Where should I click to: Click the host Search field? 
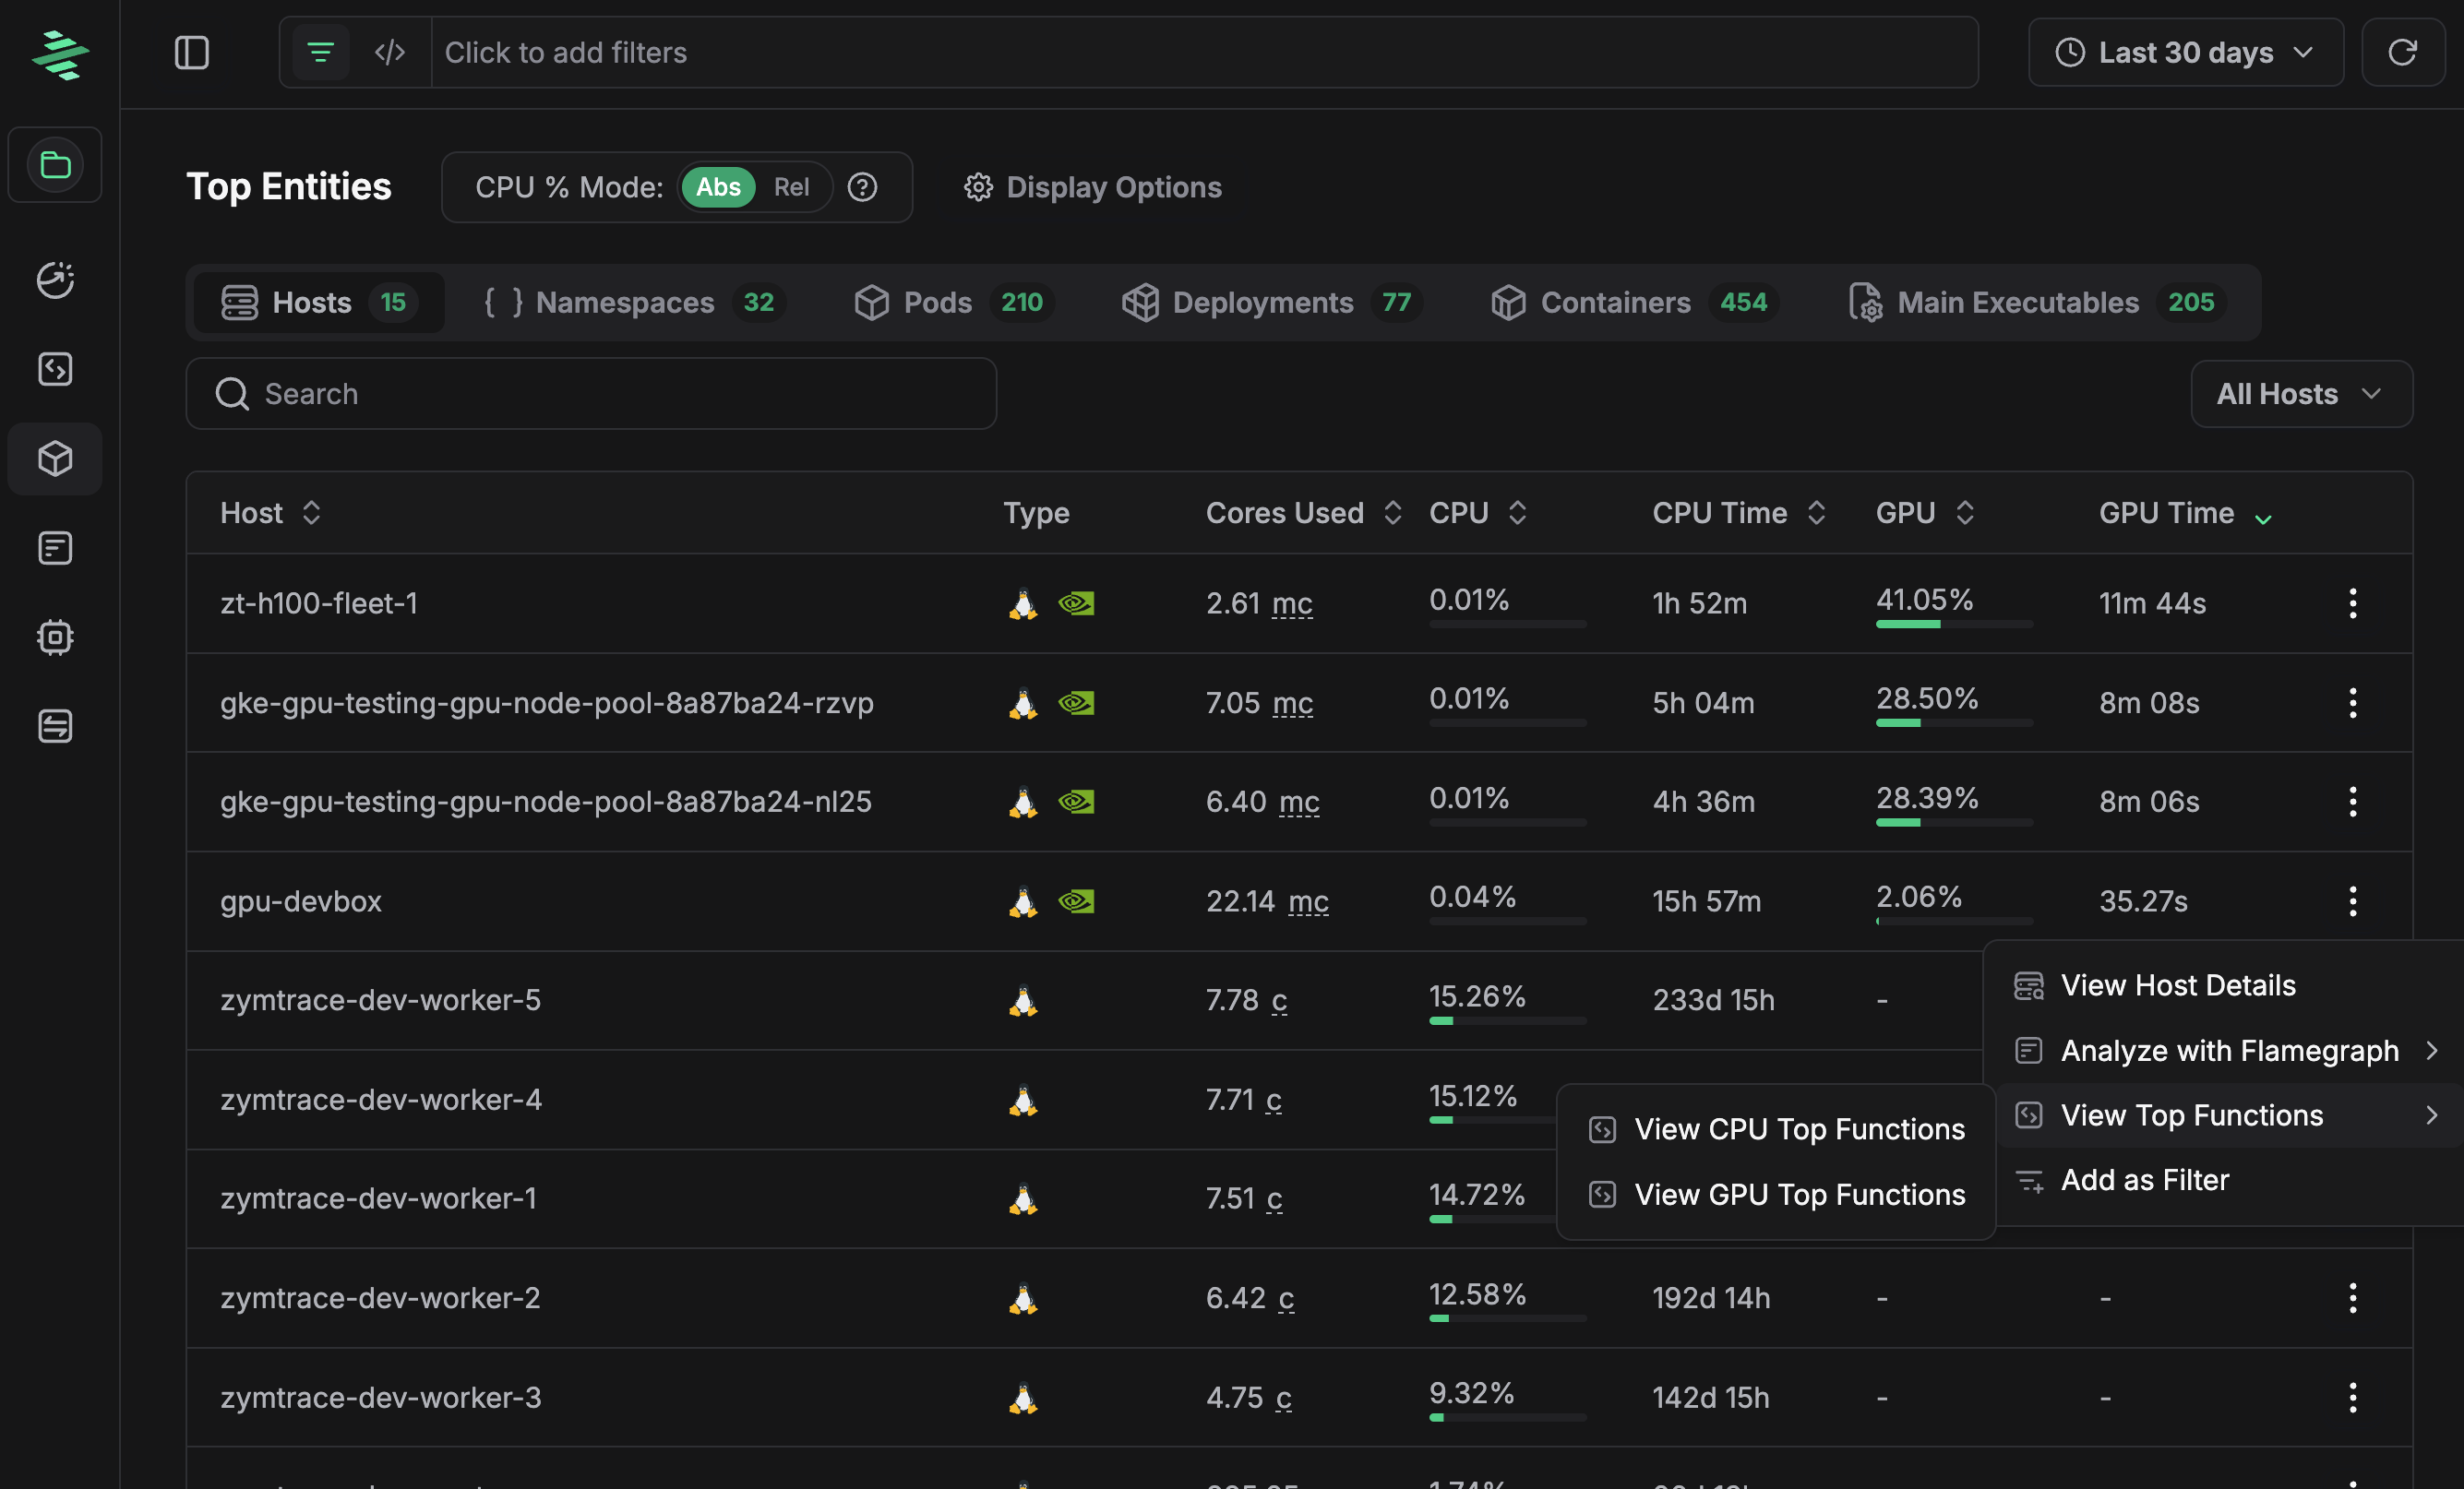coord(590,394)
